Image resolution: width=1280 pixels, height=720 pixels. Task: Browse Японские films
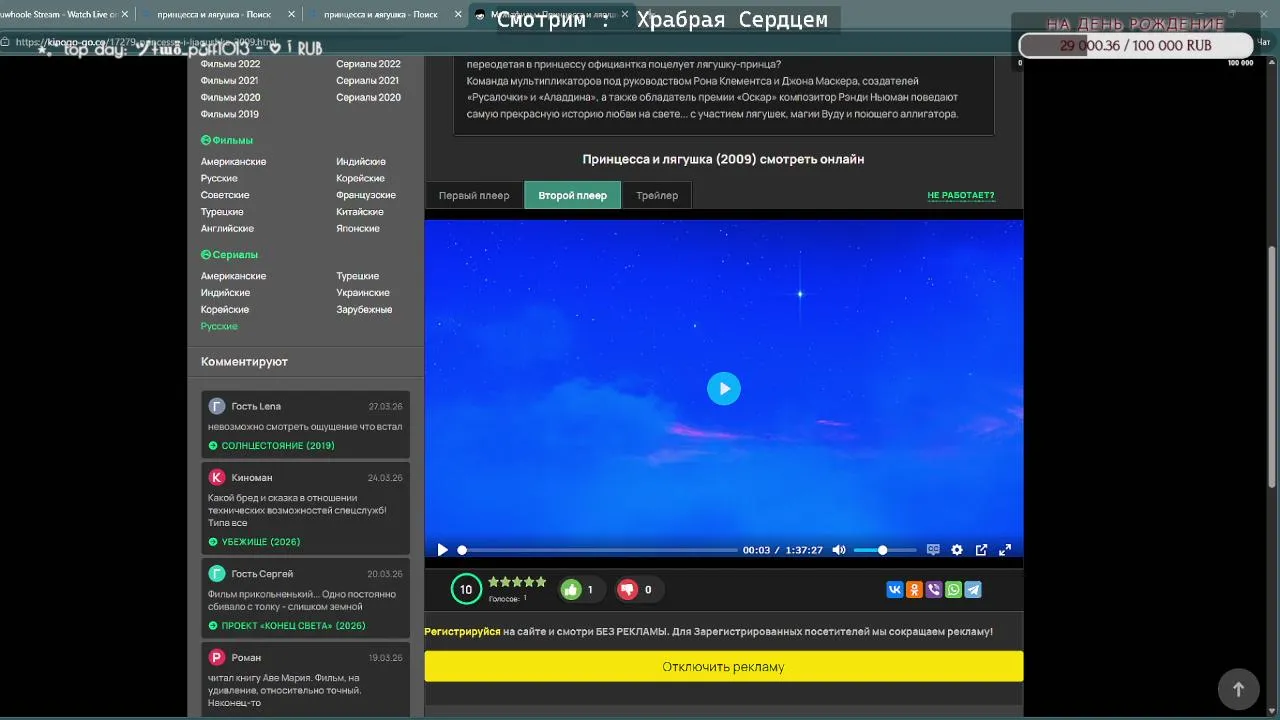click(358, 229)
